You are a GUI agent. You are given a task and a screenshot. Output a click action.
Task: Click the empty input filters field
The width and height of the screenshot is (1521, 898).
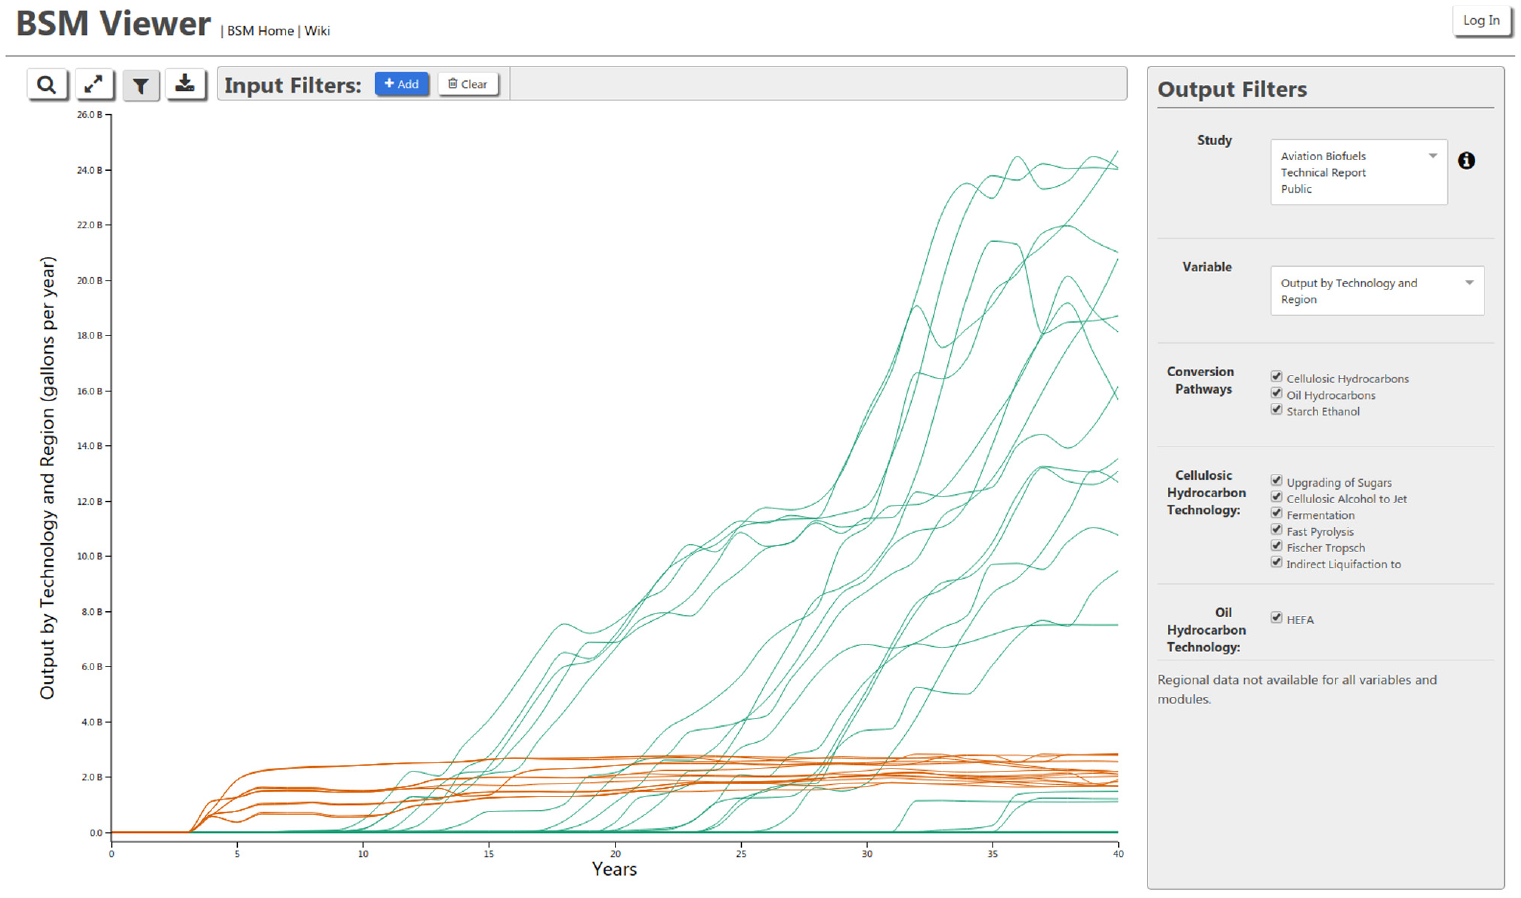pos(818,84)
